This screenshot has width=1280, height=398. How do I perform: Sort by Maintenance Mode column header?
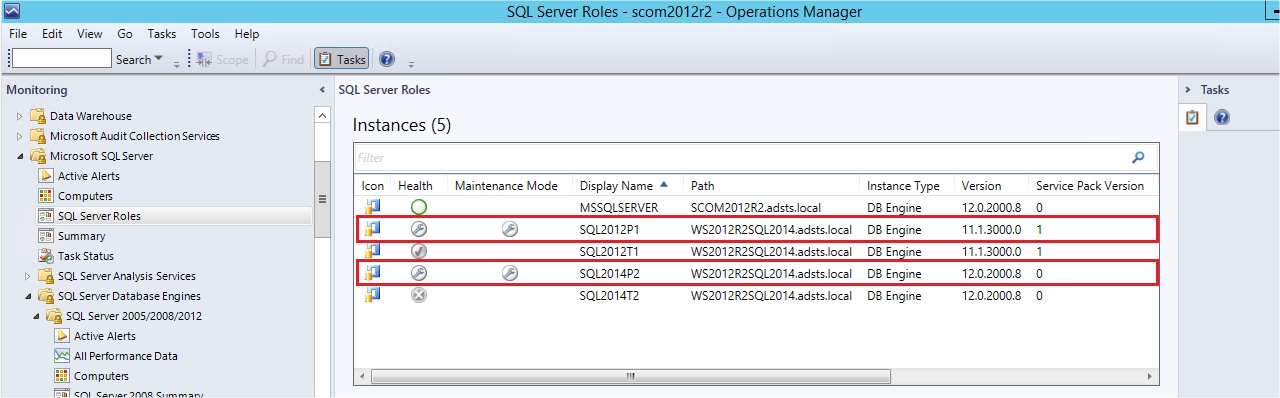(506, 186)
